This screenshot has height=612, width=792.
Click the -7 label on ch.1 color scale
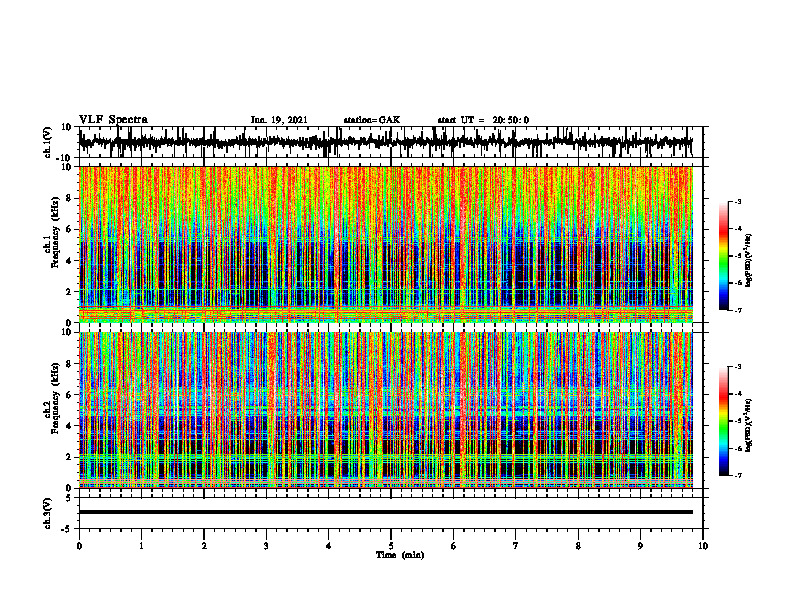[x=738, y=310]
